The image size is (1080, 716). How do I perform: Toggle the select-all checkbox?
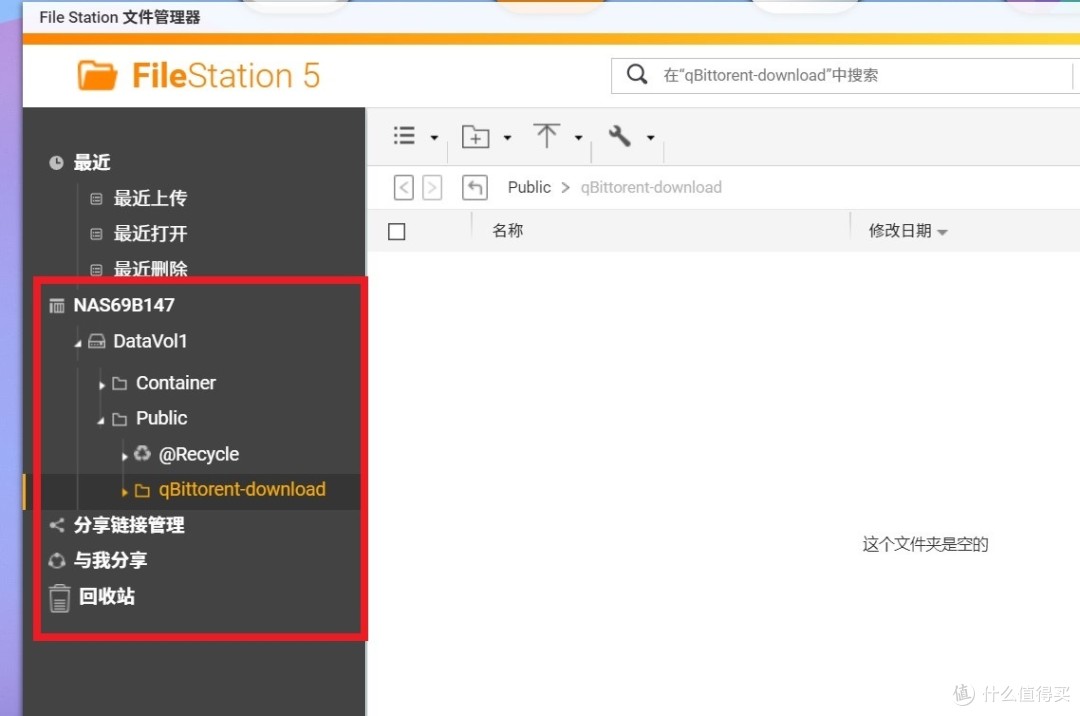click(x=397, y=231)
